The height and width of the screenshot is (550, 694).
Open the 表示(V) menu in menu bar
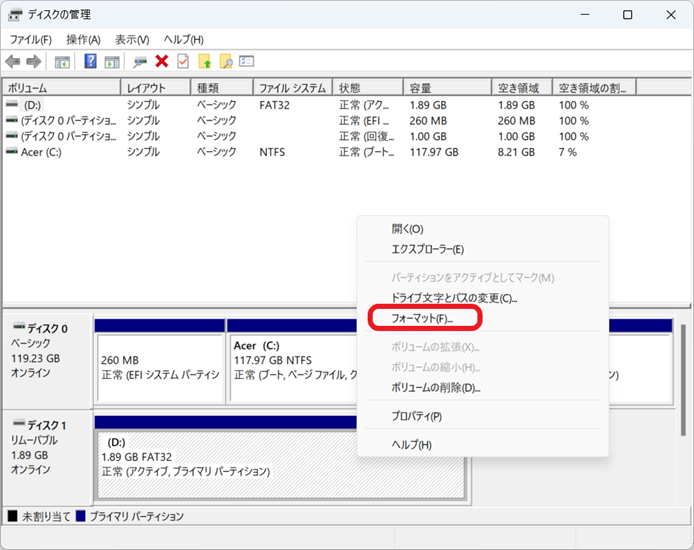click(x=132, y=39)
